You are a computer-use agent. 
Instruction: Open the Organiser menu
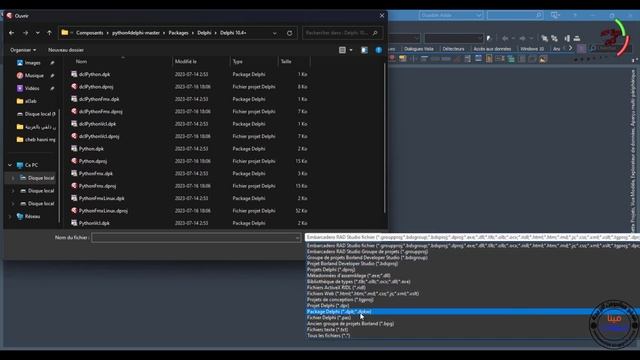click(23, 50)
